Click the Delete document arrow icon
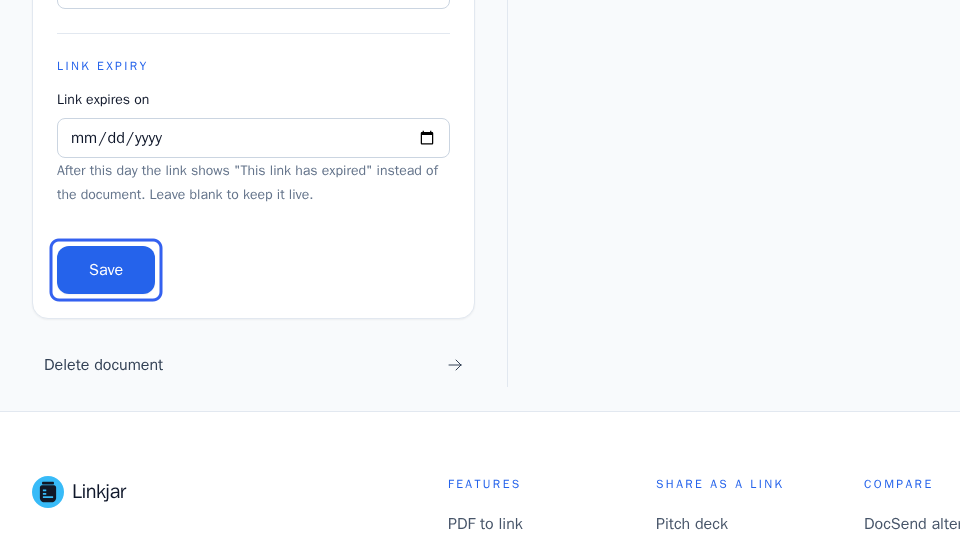 pos(455,365)
